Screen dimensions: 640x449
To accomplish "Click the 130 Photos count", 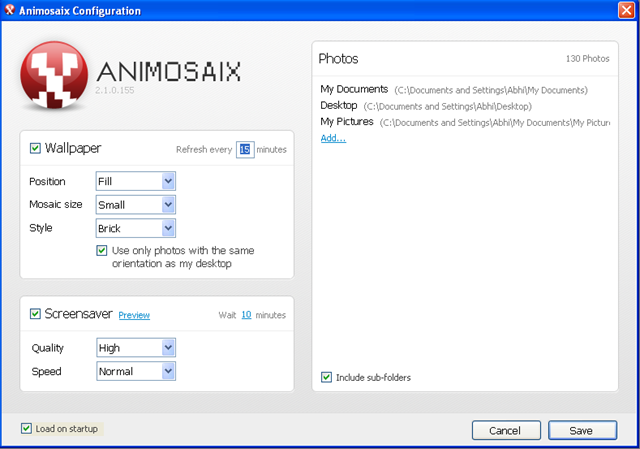I will [587, 59].
